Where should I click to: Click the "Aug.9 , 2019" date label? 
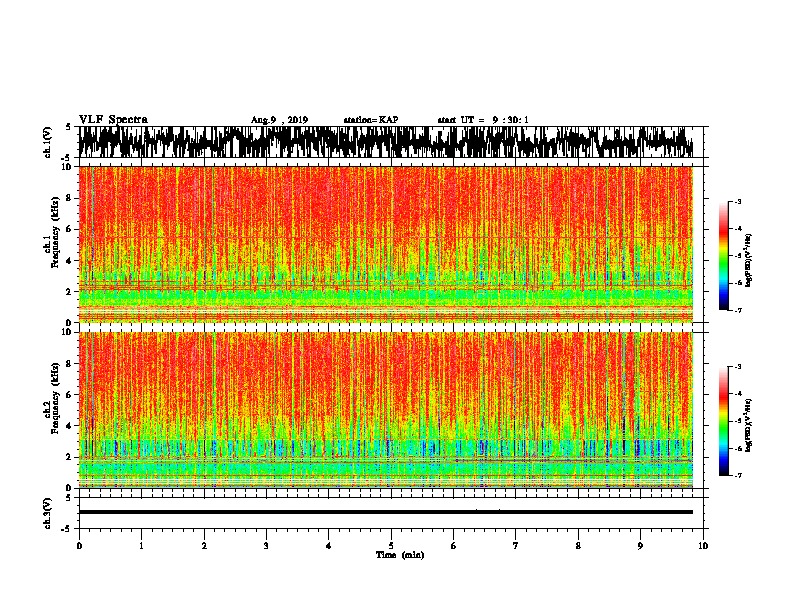[279, 120]
